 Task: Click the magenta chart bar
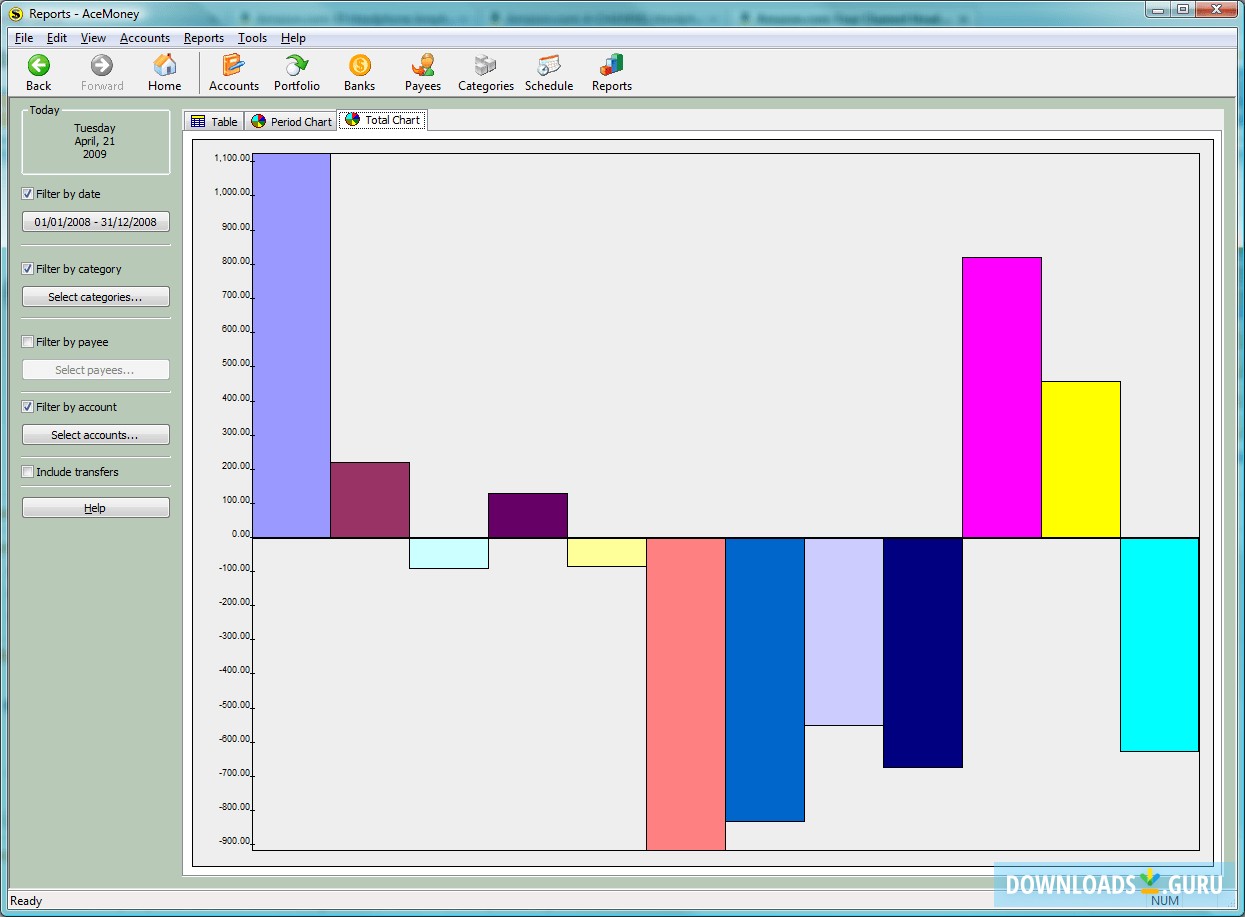(x=1002, y=397)
